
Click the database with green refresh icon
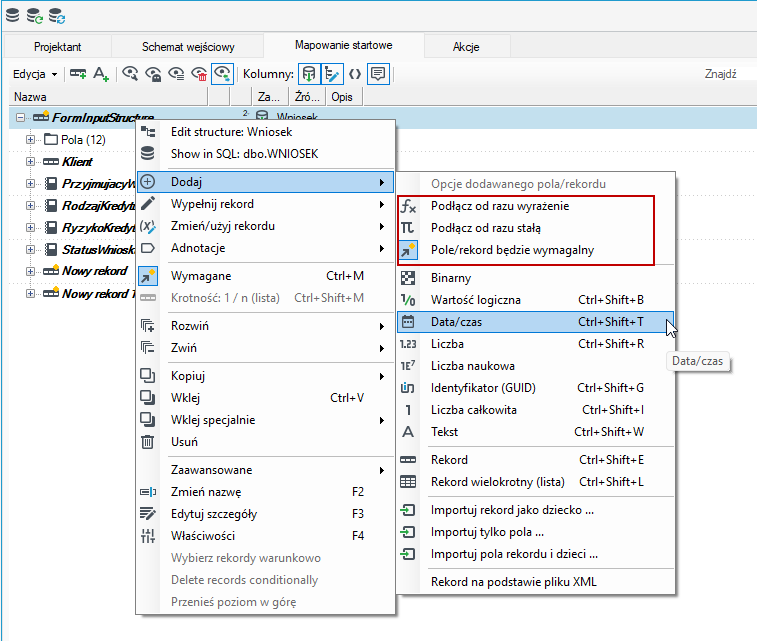point(34,15)
